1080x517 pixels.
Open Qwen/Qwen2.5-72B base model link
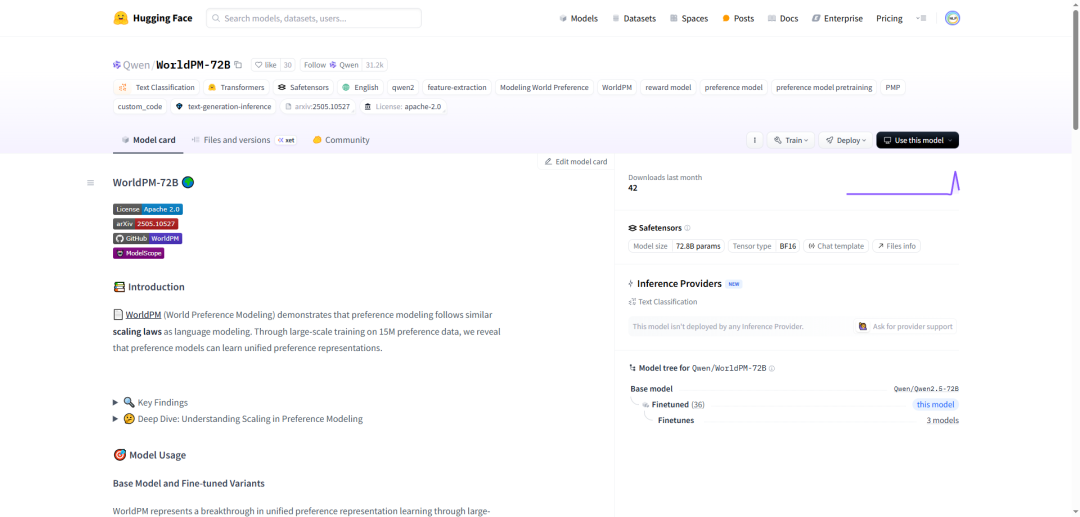pos(926,389)
